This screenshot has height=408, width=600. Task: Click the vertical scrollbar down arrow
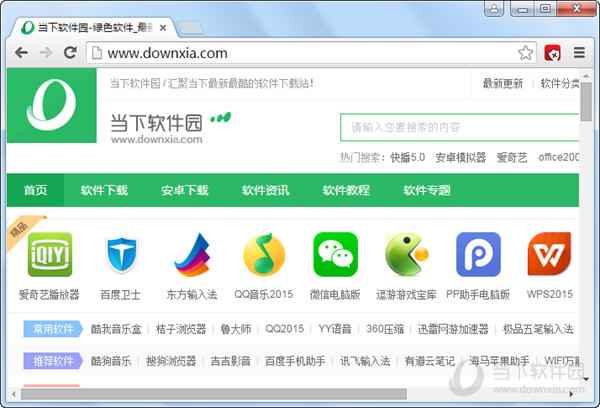[586, 379]
